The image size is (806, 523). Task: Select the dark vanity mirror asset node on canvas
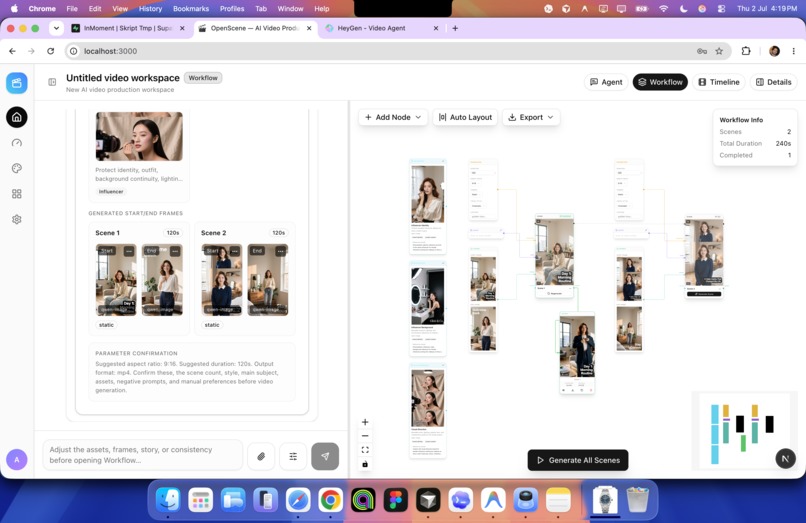point(428,309)
